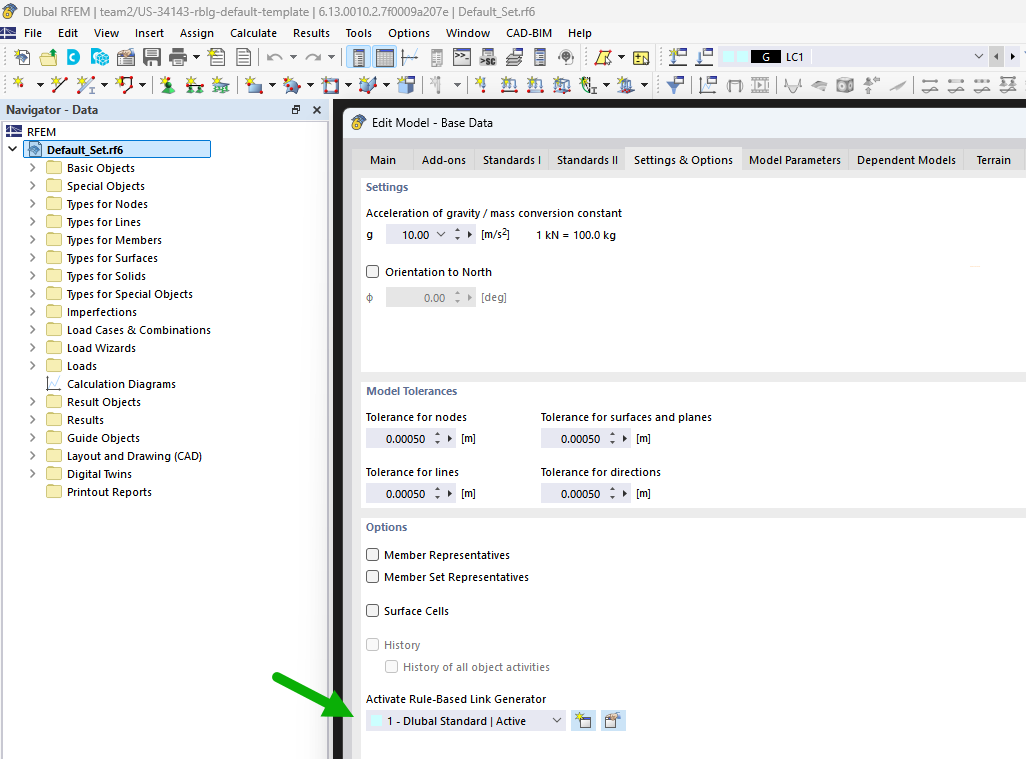Viewport: 1026px width, 759px height.
Task: Open the Tools menu
Action: (x=359, y=33)
